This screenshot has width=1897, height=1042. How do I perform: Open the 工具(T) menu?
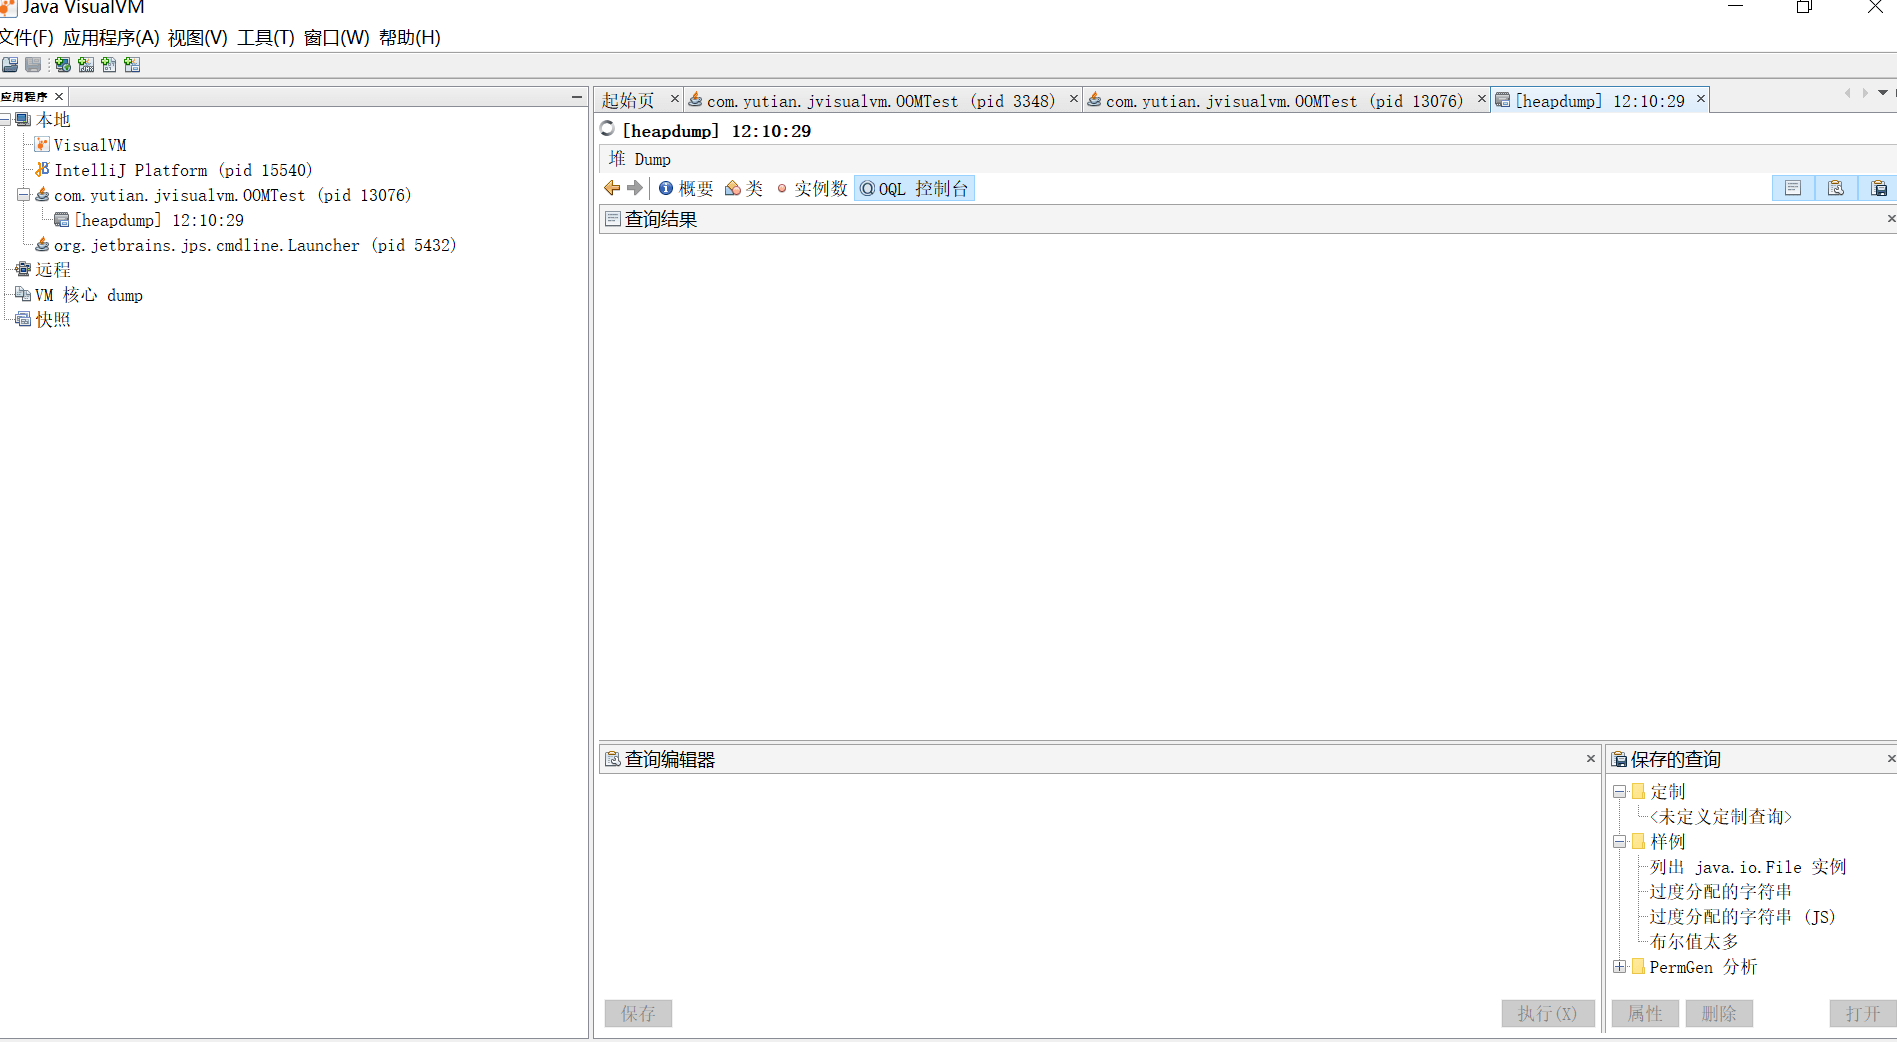click(x=265, y=38)
